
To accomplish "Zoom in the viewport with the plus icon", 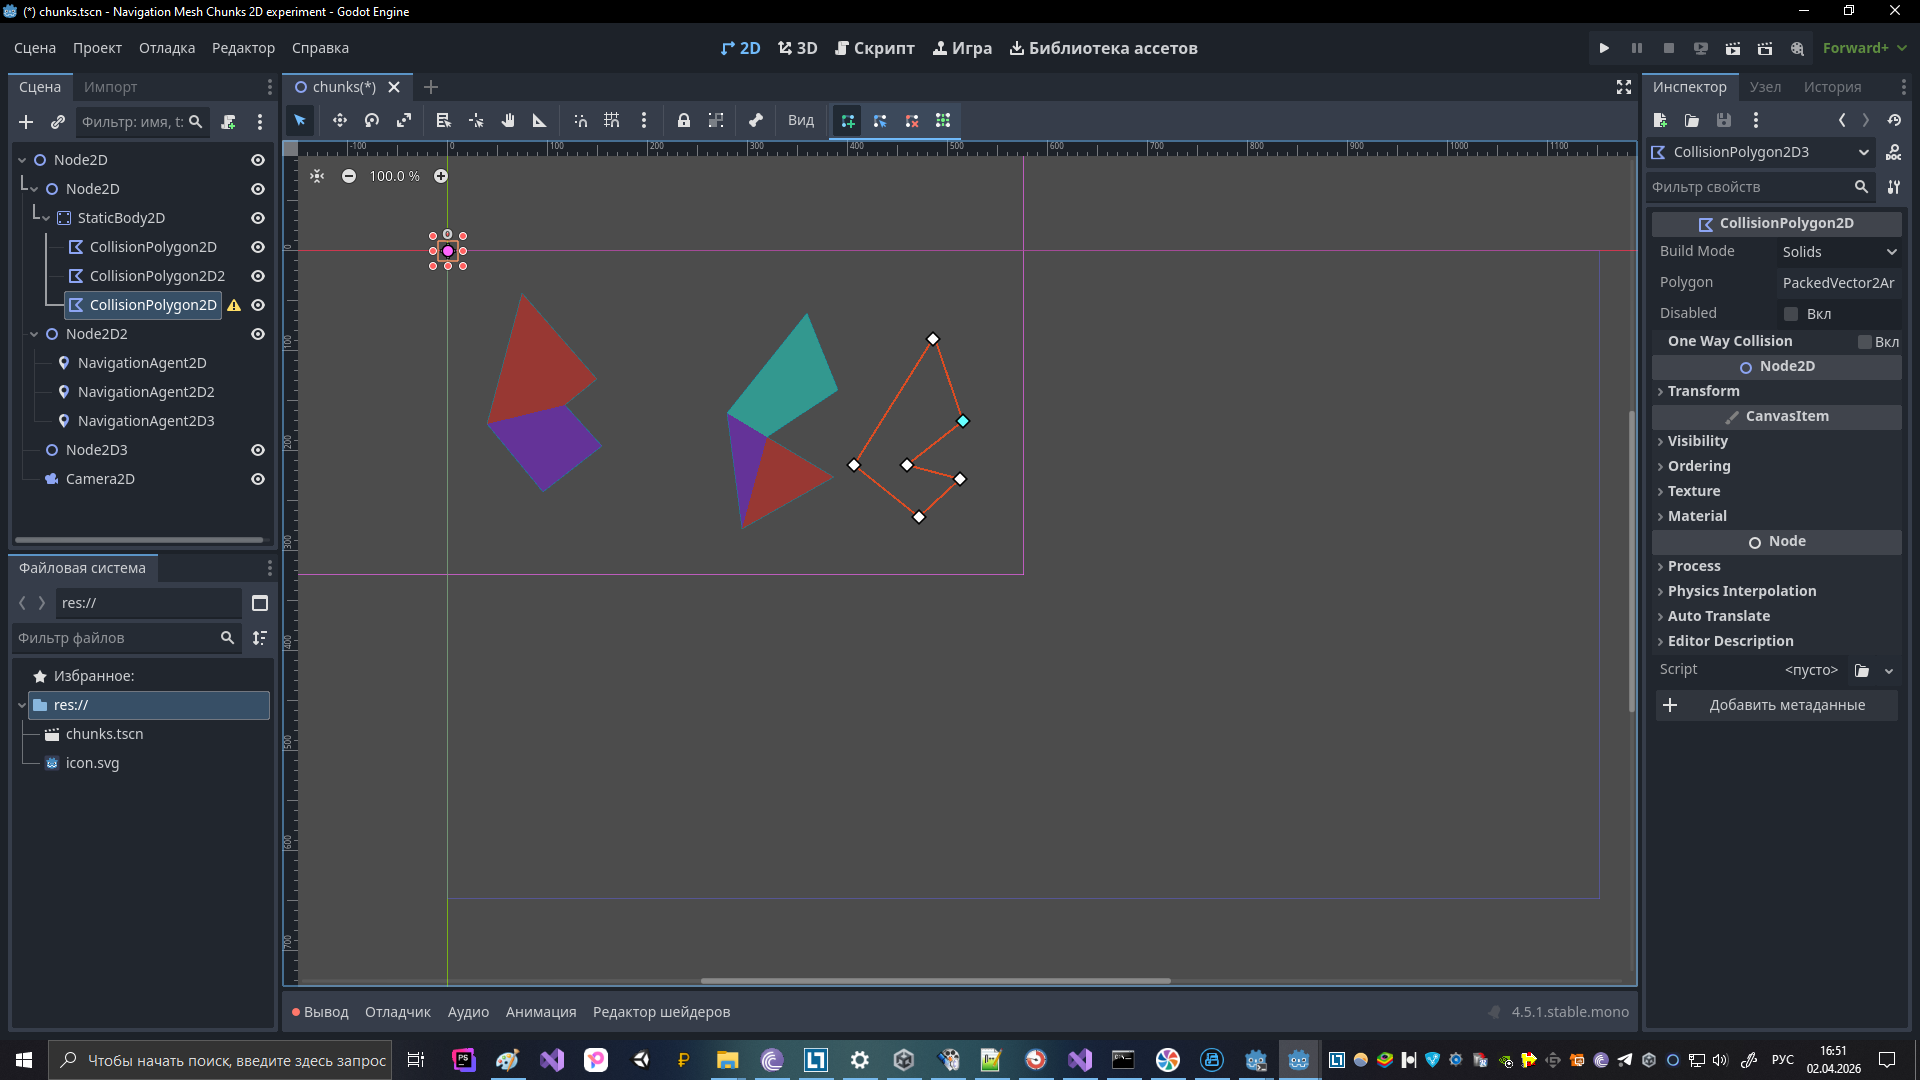I will click(441, 176).
